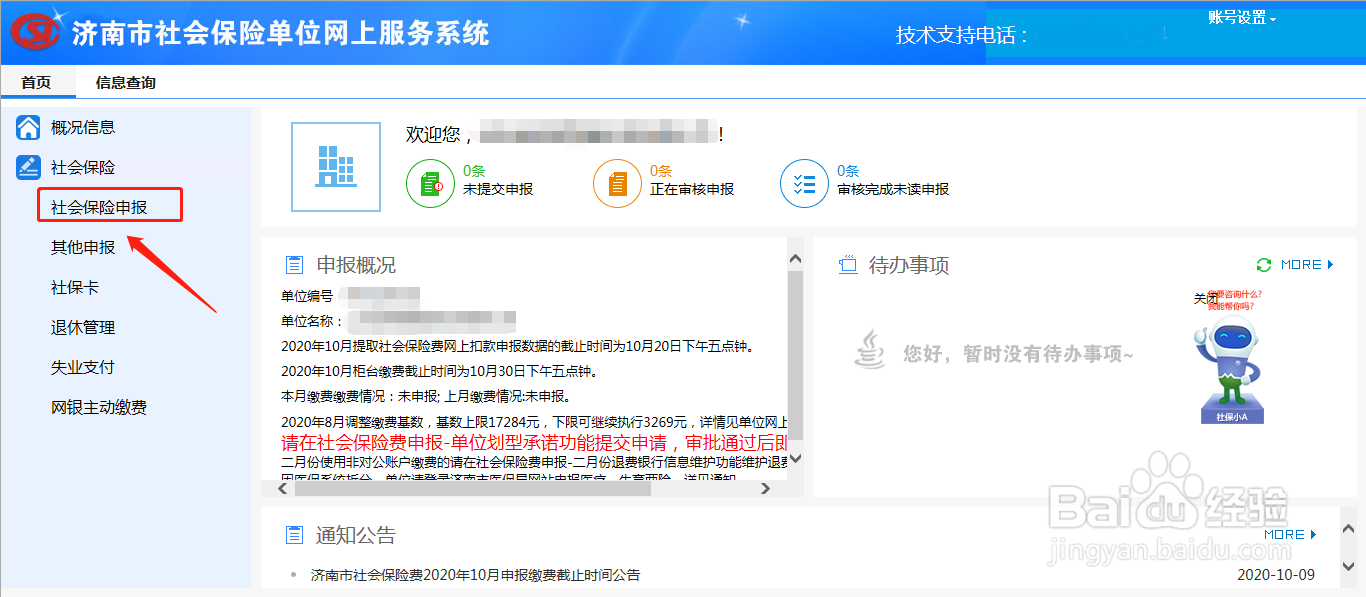
Task: Open the 申报缴费截止时间公告 notice link
Action: click(473, 574)
